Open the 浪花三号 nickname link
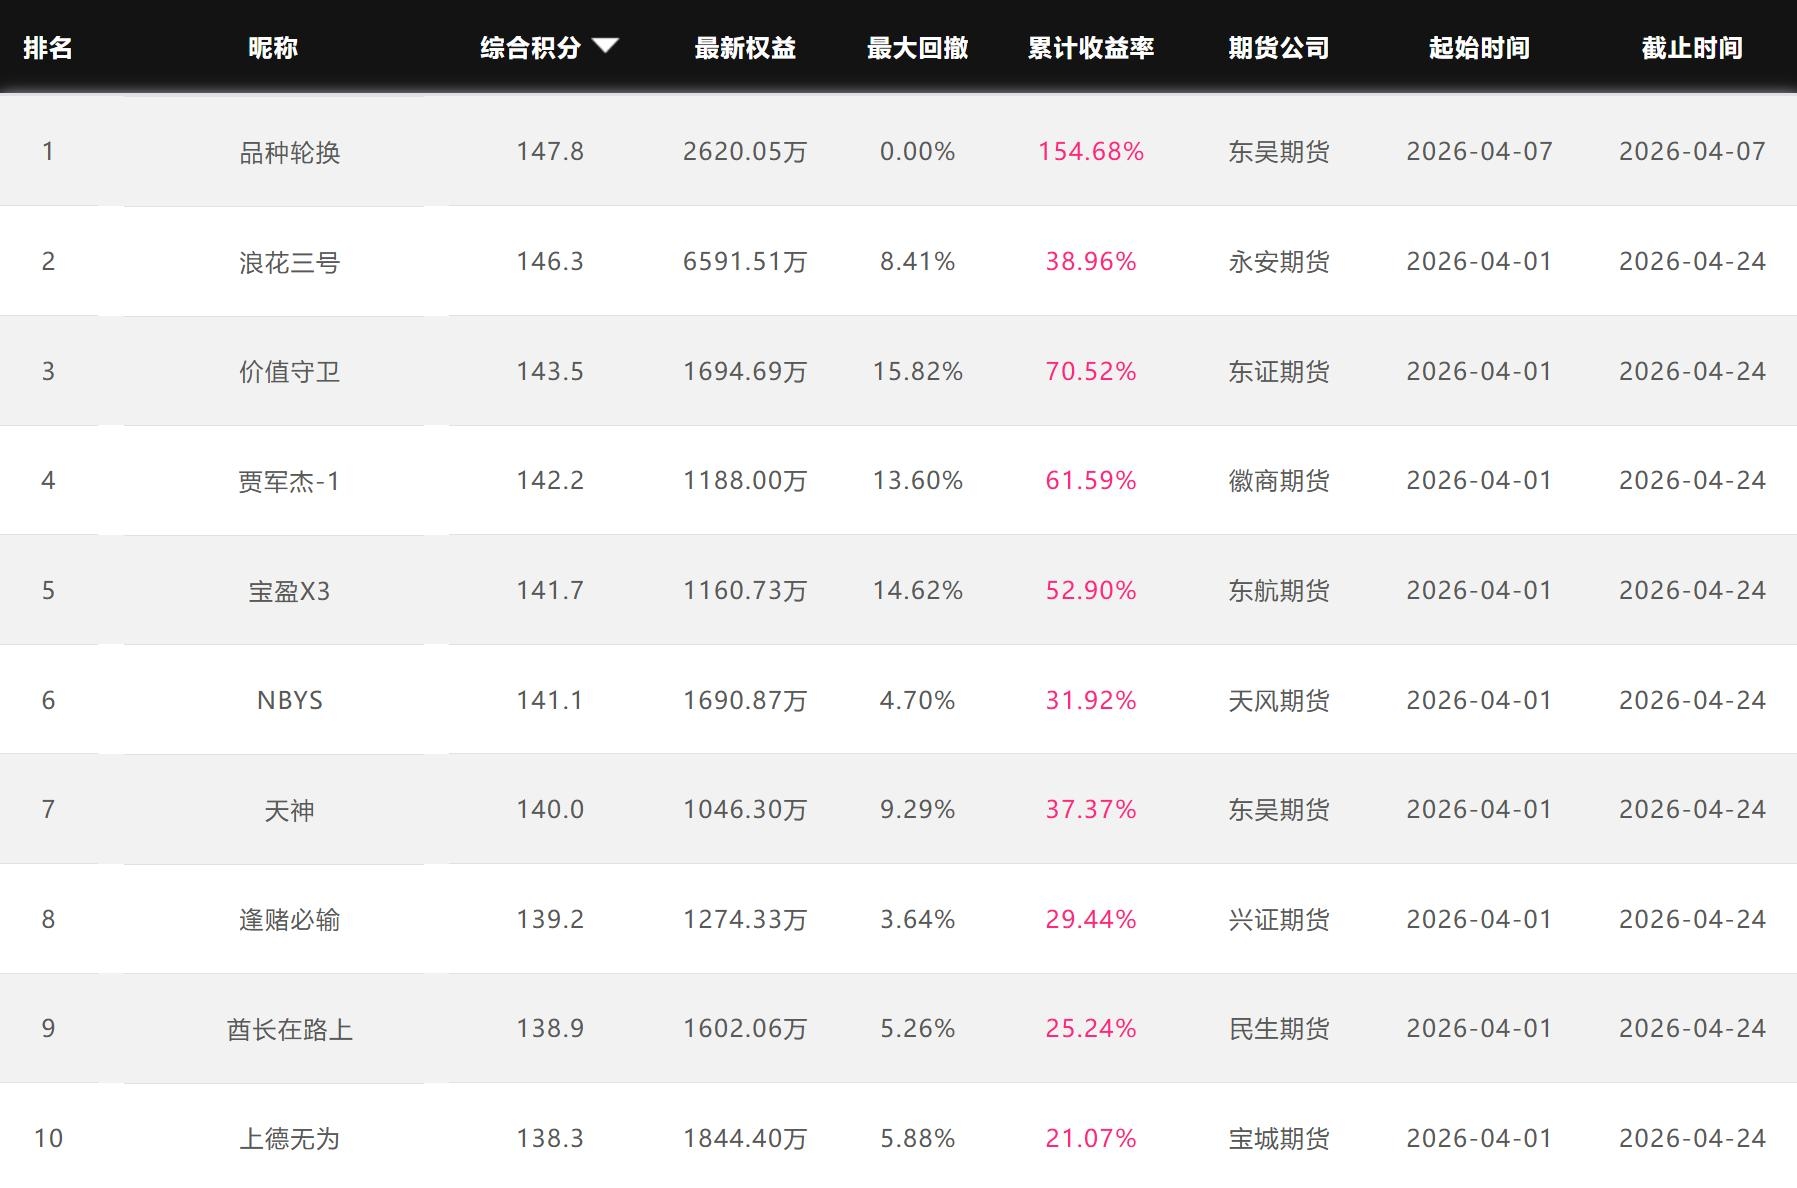Image resolution: width=1797 pixels, height=1188 pixels. 290,262
